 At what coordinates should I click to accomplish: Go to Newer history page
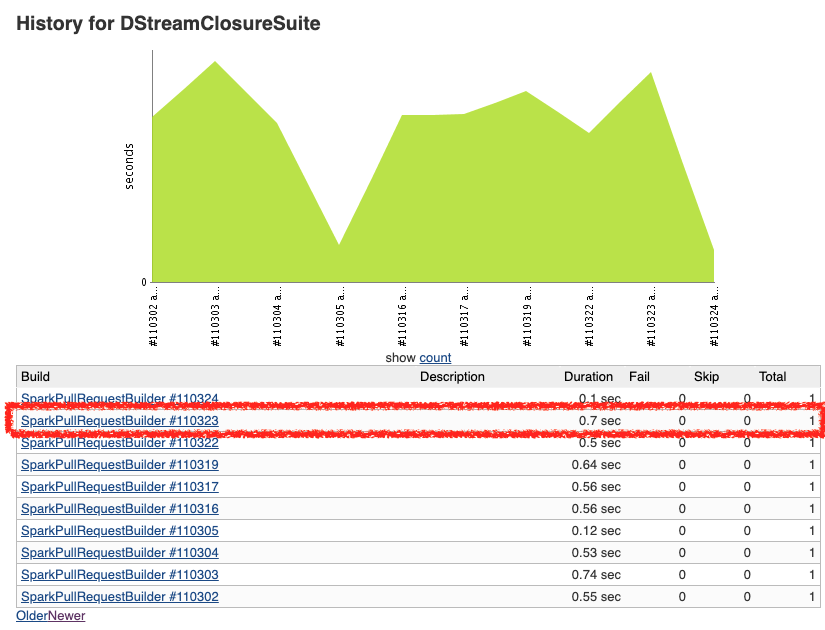pyautogui.click(x=66, y=616)
